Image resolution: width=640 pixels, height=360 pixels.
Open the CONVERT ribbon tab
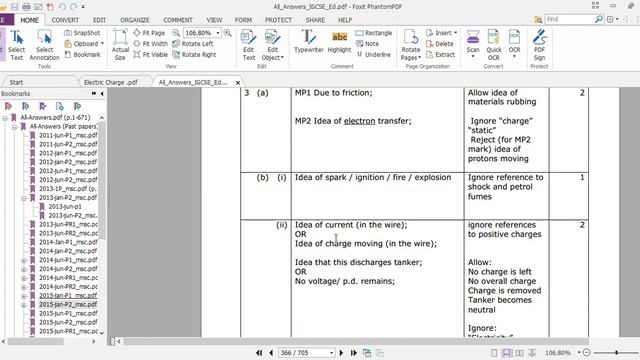[x=65, y=20]
